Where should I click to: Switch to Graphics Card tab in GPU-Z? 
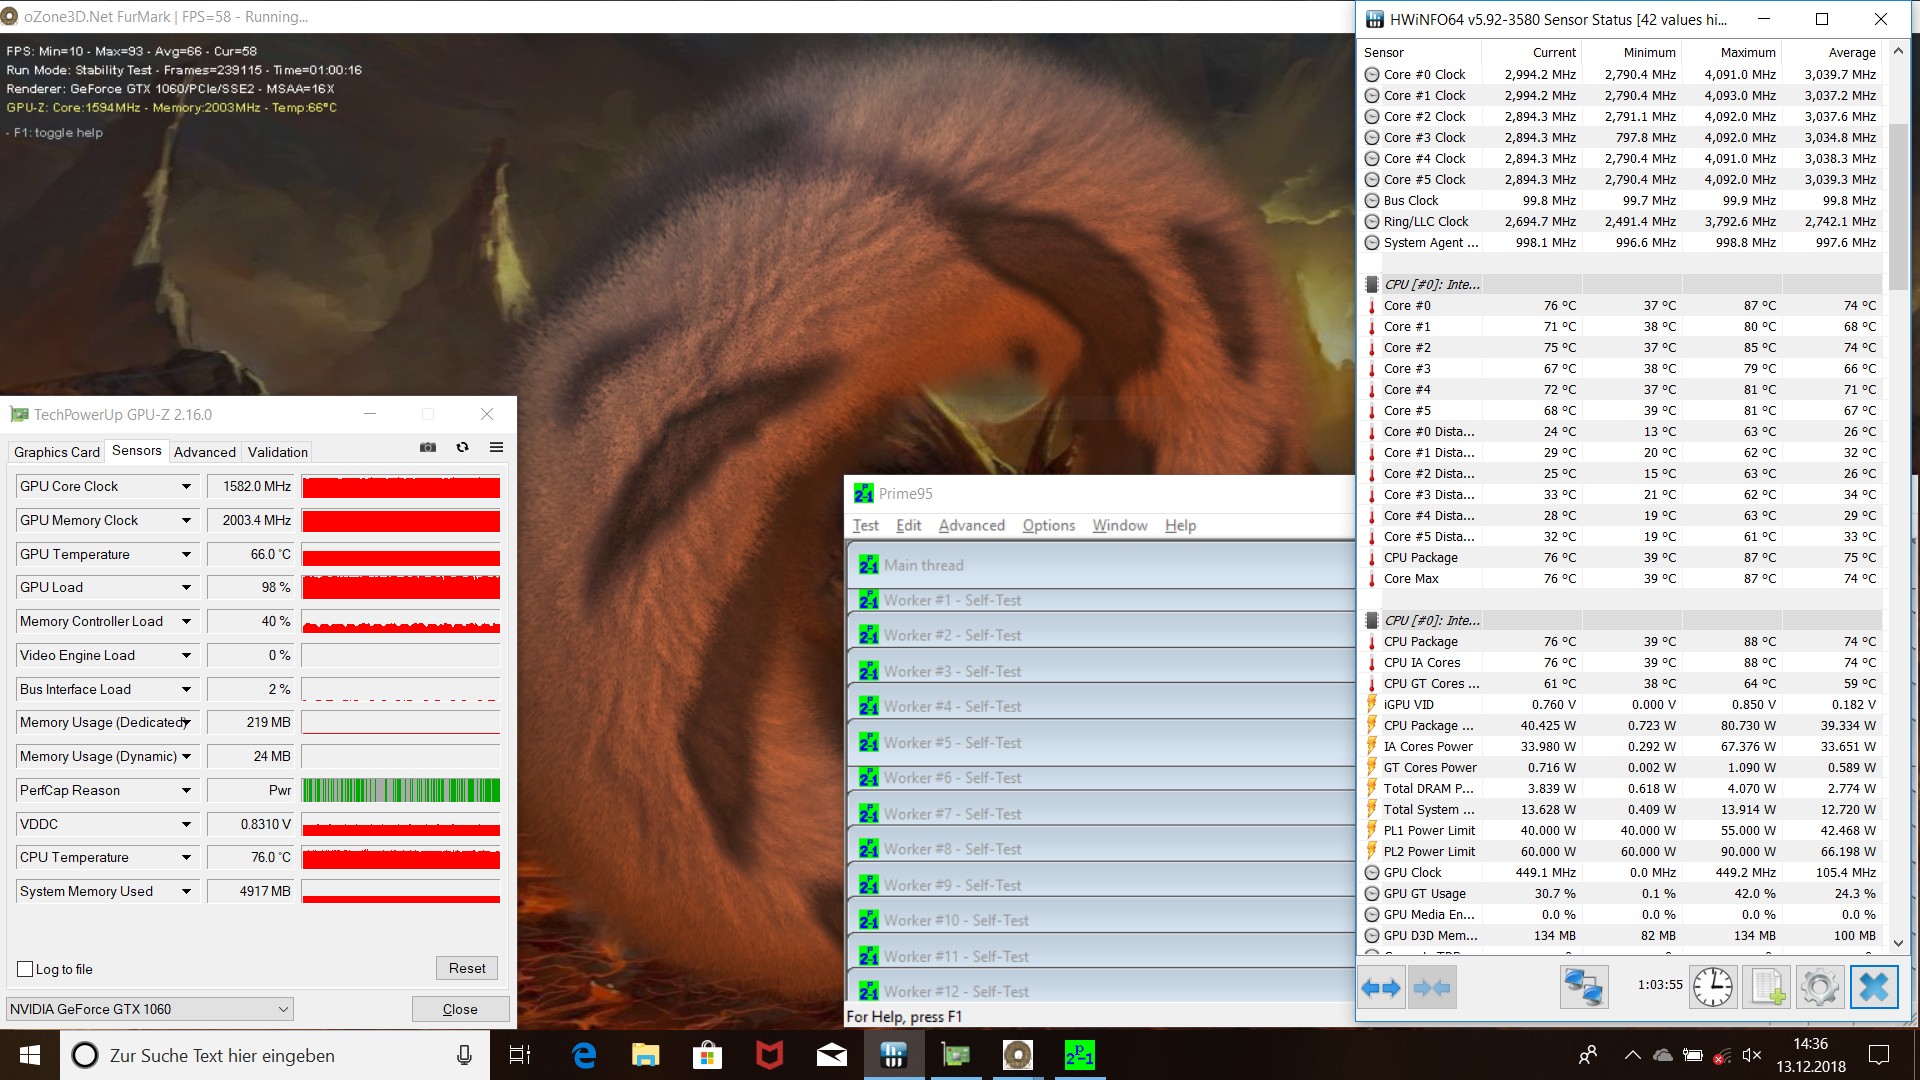(57, 452)
